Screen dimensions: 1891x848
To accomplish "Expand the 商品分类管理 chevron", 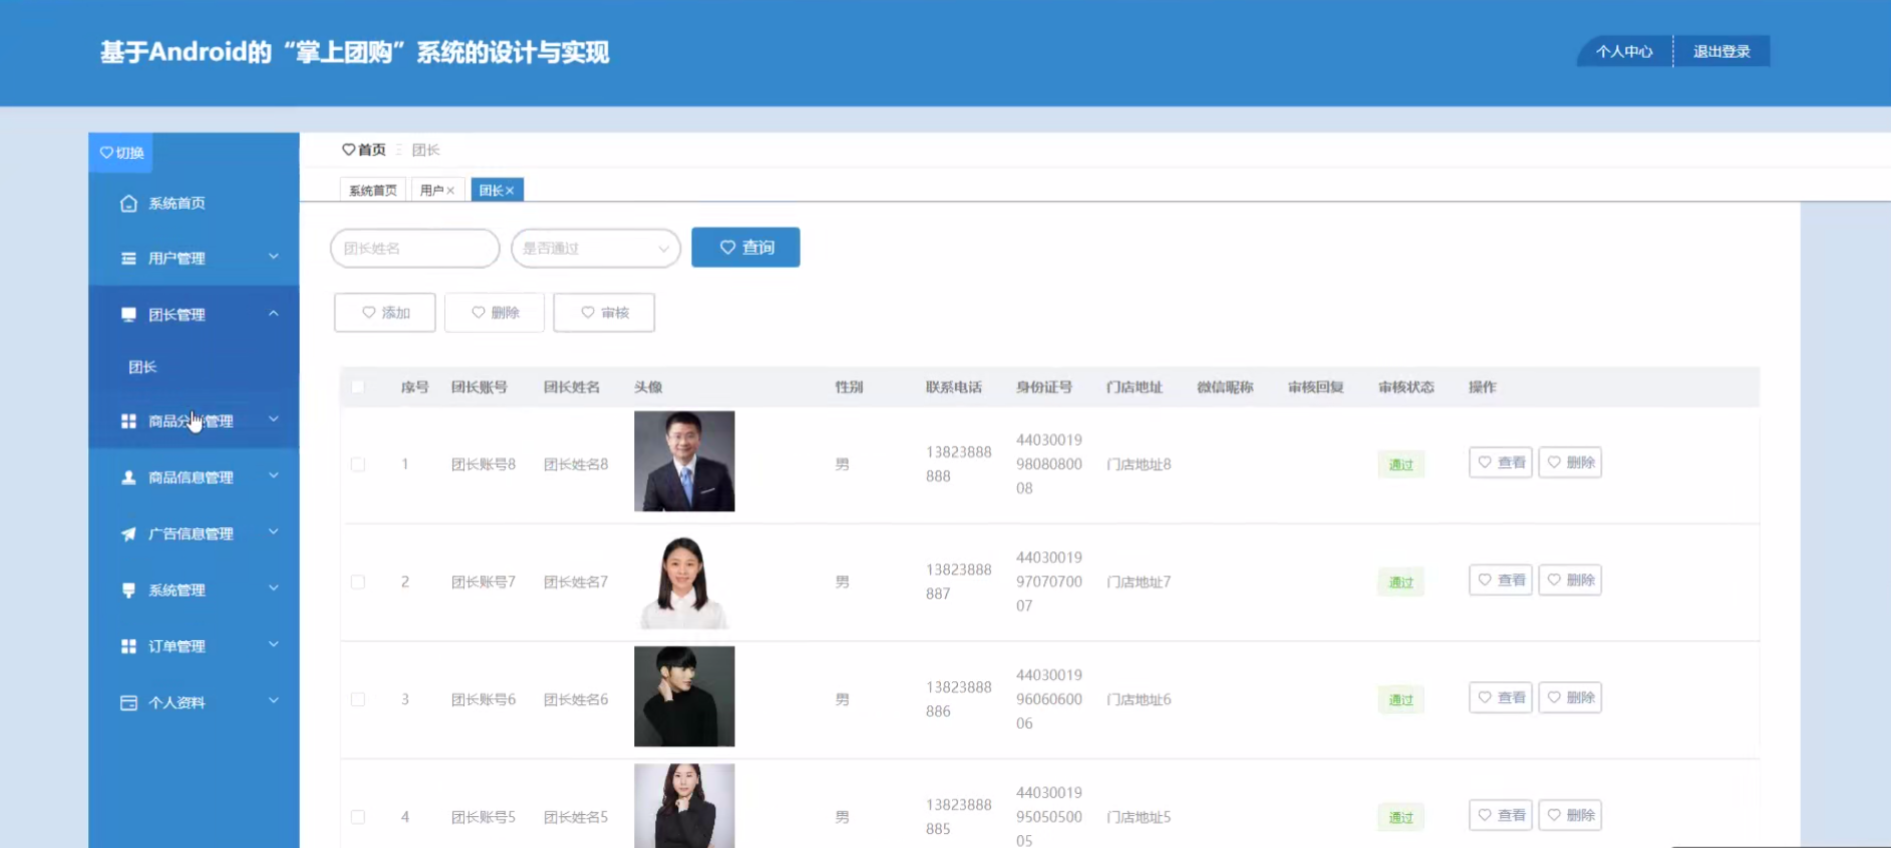I will (273, 419).
